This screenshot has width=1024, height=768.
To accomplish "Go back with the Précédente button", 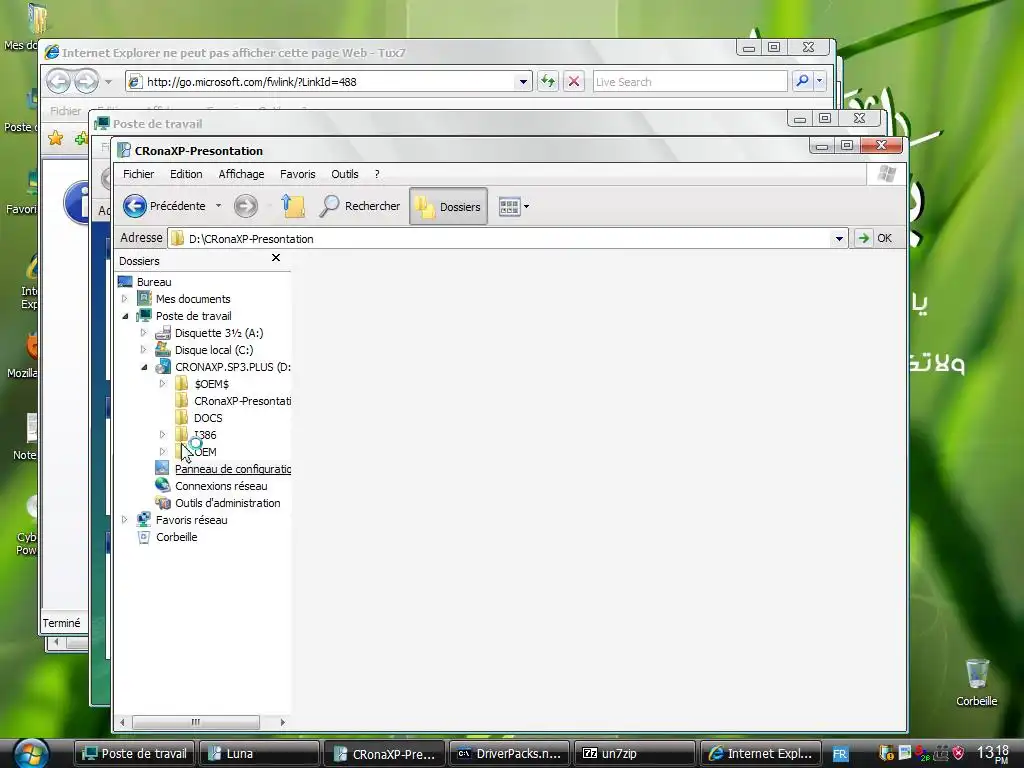I will pos(164,206).
